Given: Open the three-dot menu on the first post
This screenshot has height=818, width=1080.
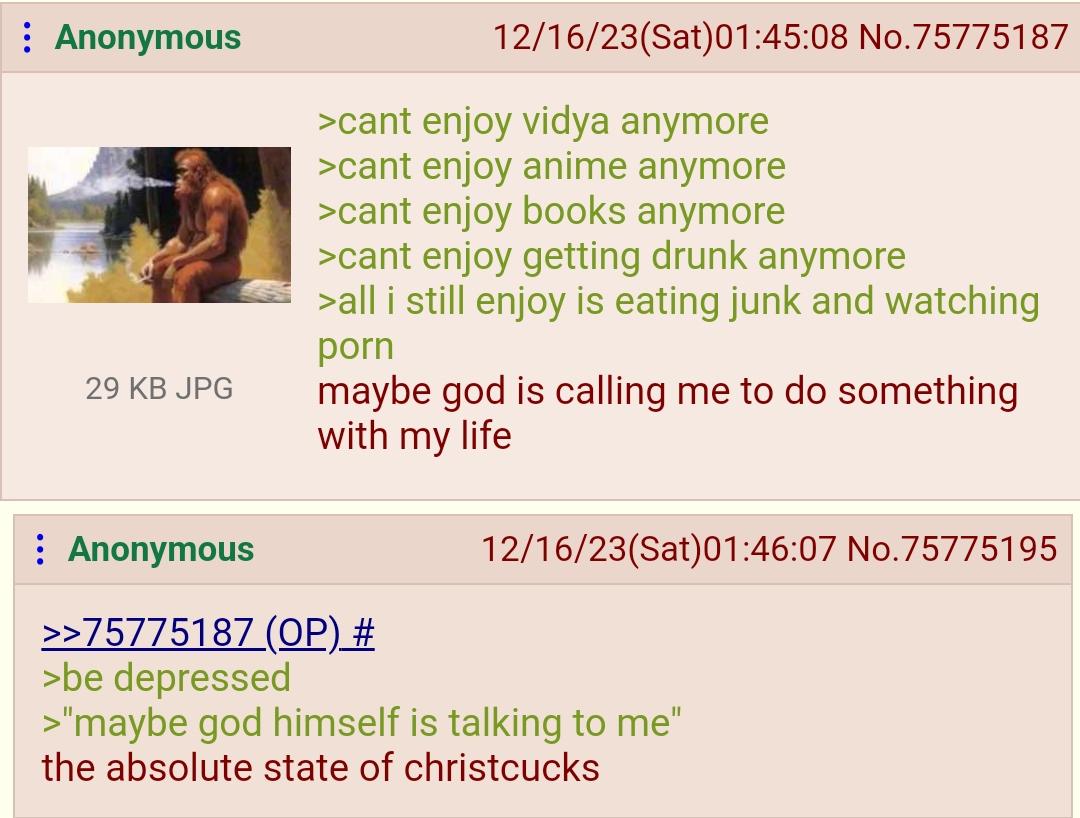Looking at the screenshot, I should pos(27,37).
